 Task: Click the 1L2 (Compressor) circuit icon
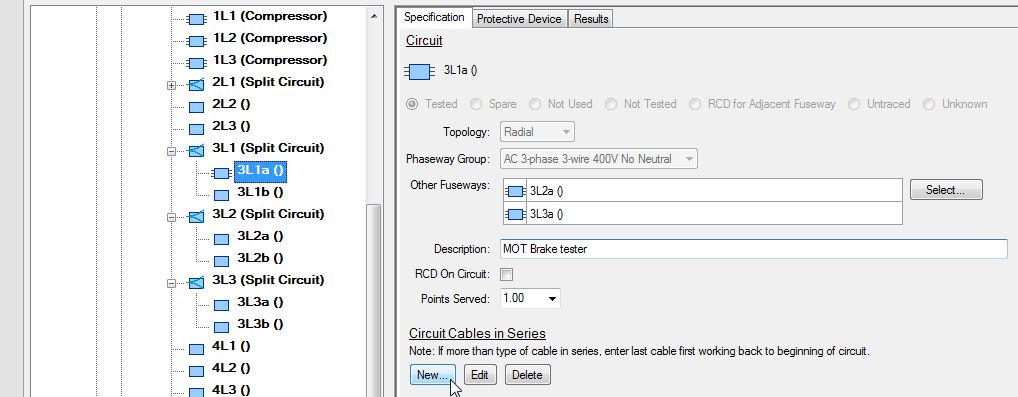[x=197, y=42]
